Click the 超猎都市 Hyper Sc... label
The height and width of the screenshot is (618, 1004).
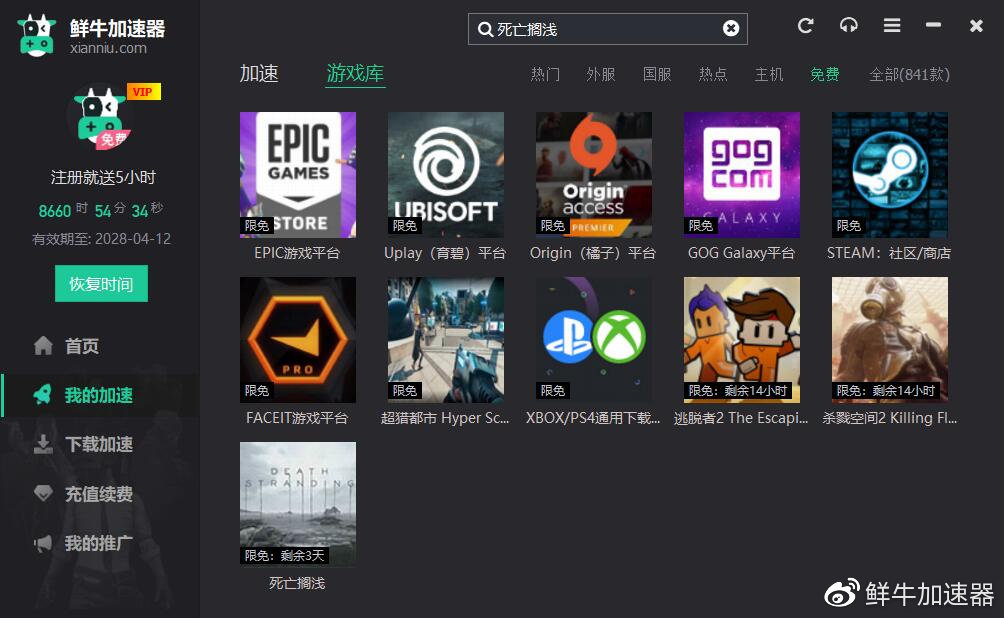pyautogui.click(x=445, y=418)
